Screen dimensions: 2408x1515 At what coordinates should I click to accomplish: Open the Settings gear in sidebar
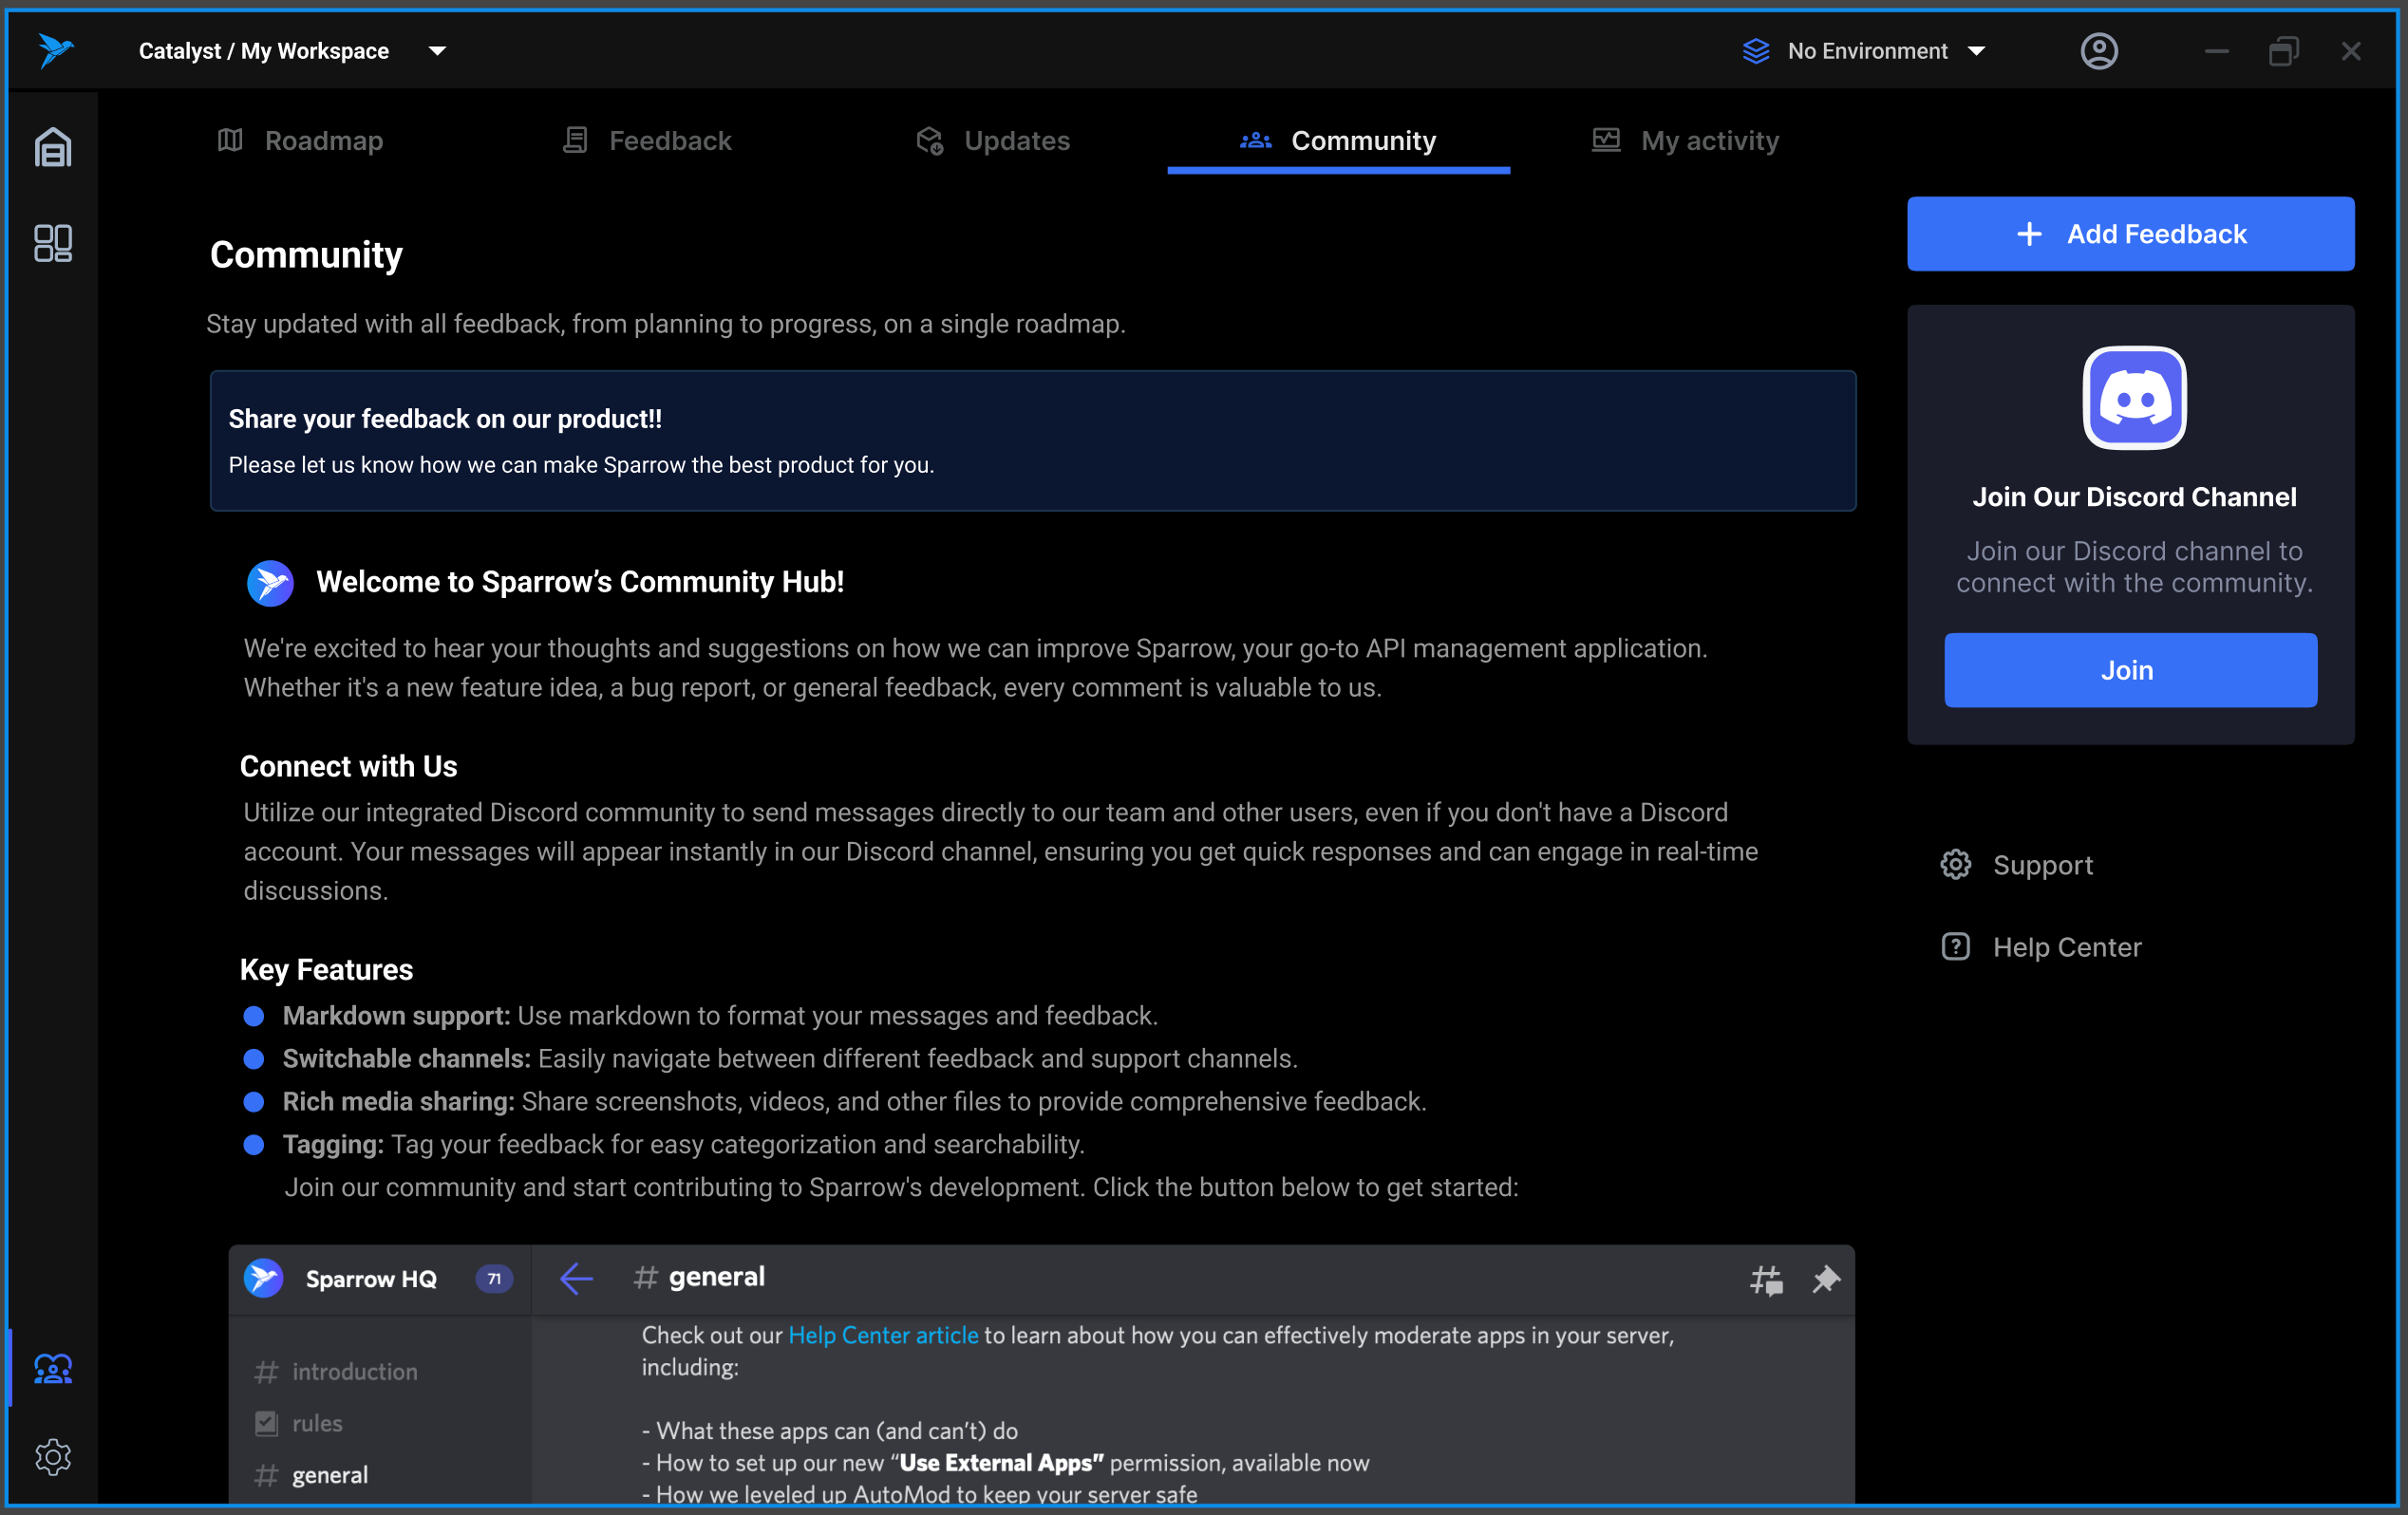click(53, 1457)
